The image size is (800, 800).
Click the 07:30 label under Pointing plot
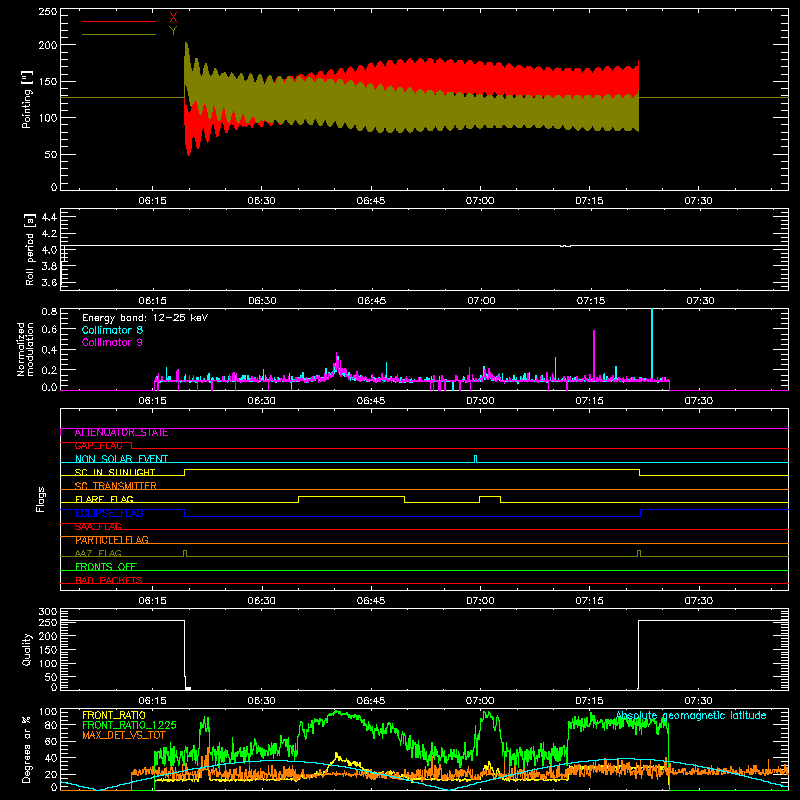tap(698, 201)
